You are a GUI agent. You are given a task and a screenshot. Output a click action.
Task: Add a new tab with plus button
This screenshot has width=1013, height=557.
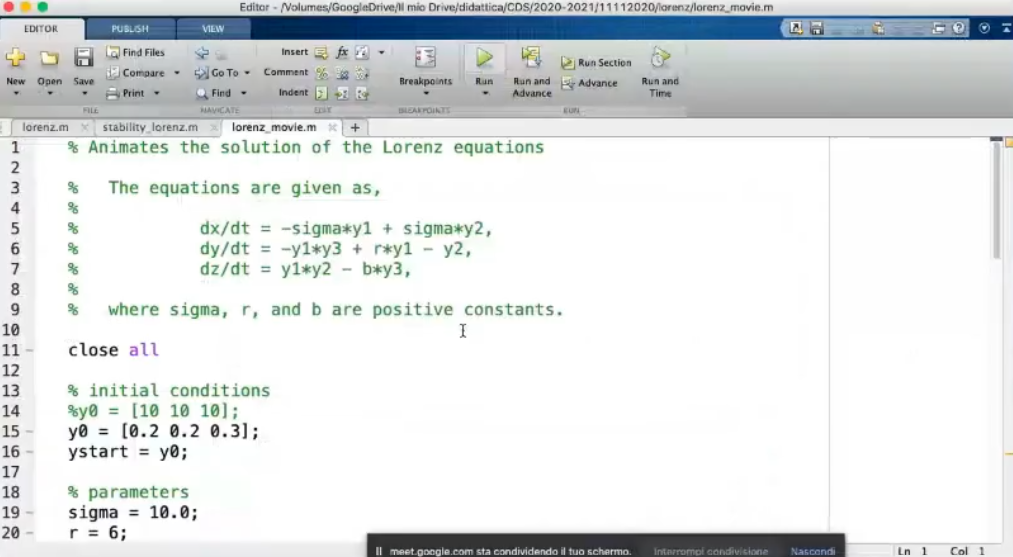pyautogui.click(x=354, y=128)
